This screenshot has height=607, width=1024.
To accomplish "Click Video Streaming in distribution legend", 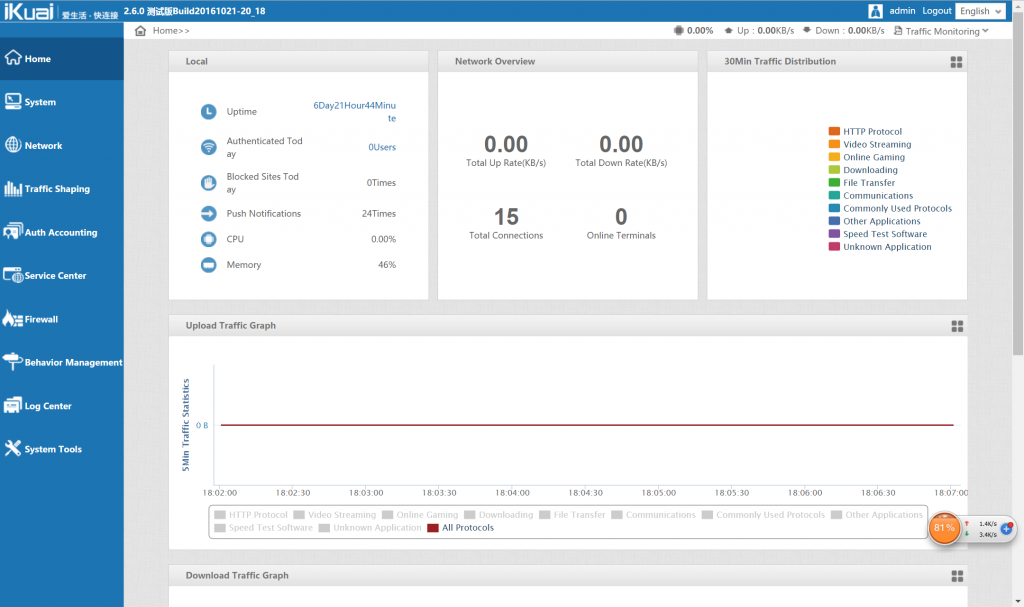I will 870,144.
